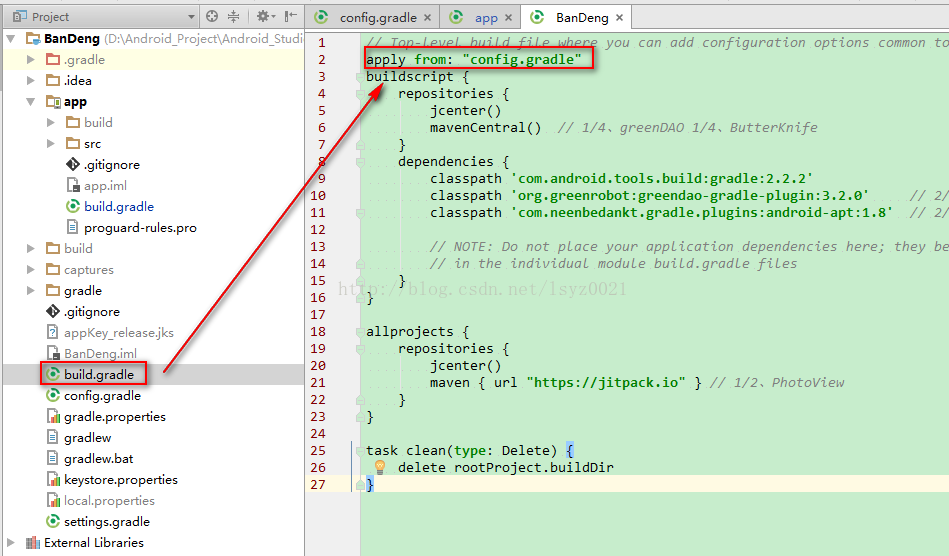The width and height of the screenshot is (949, 556).
Task: Fold the allprojects repositories block, line 19
Action: [360, 348]
